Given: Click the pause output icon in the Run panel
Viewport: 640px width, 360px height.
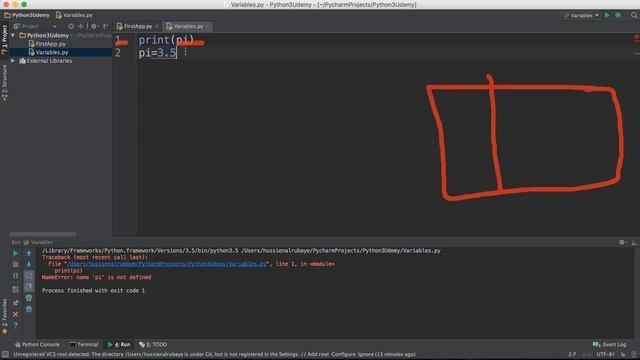Looking at the screenshot, I should click(16, 276).
